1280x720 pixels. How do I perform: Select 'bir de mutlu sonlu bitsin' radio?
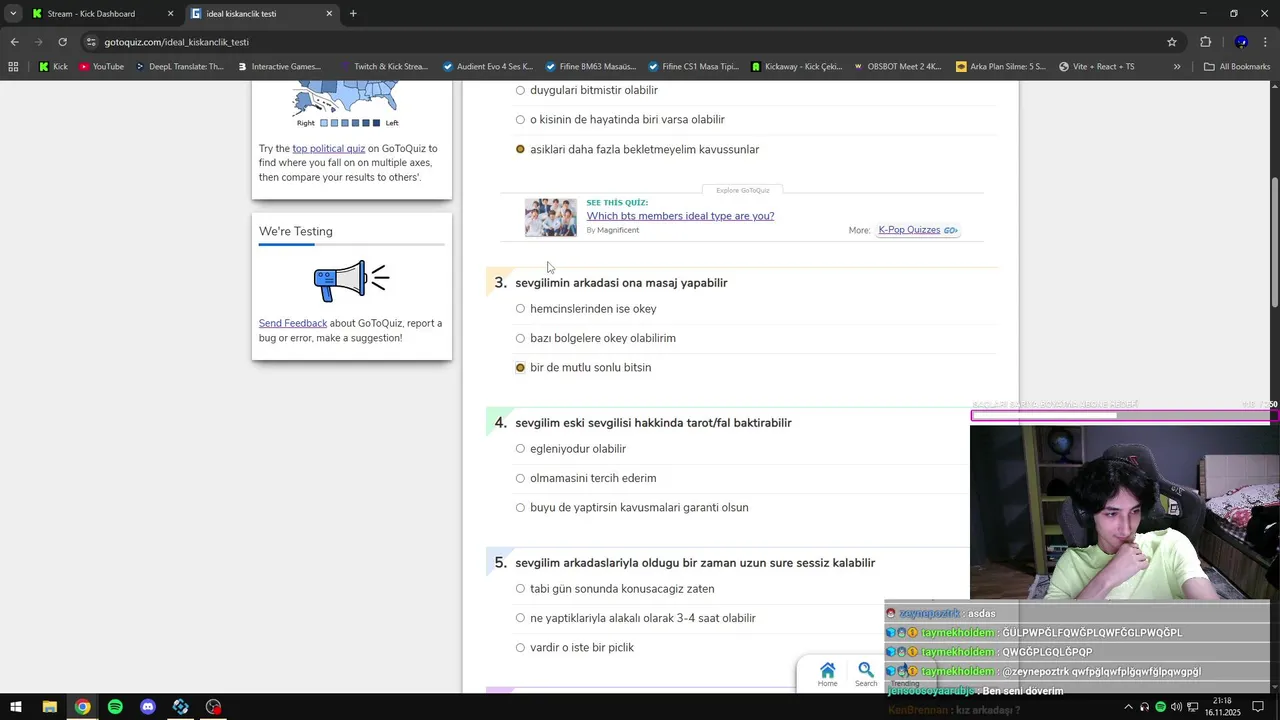click(x=520, y=368)
